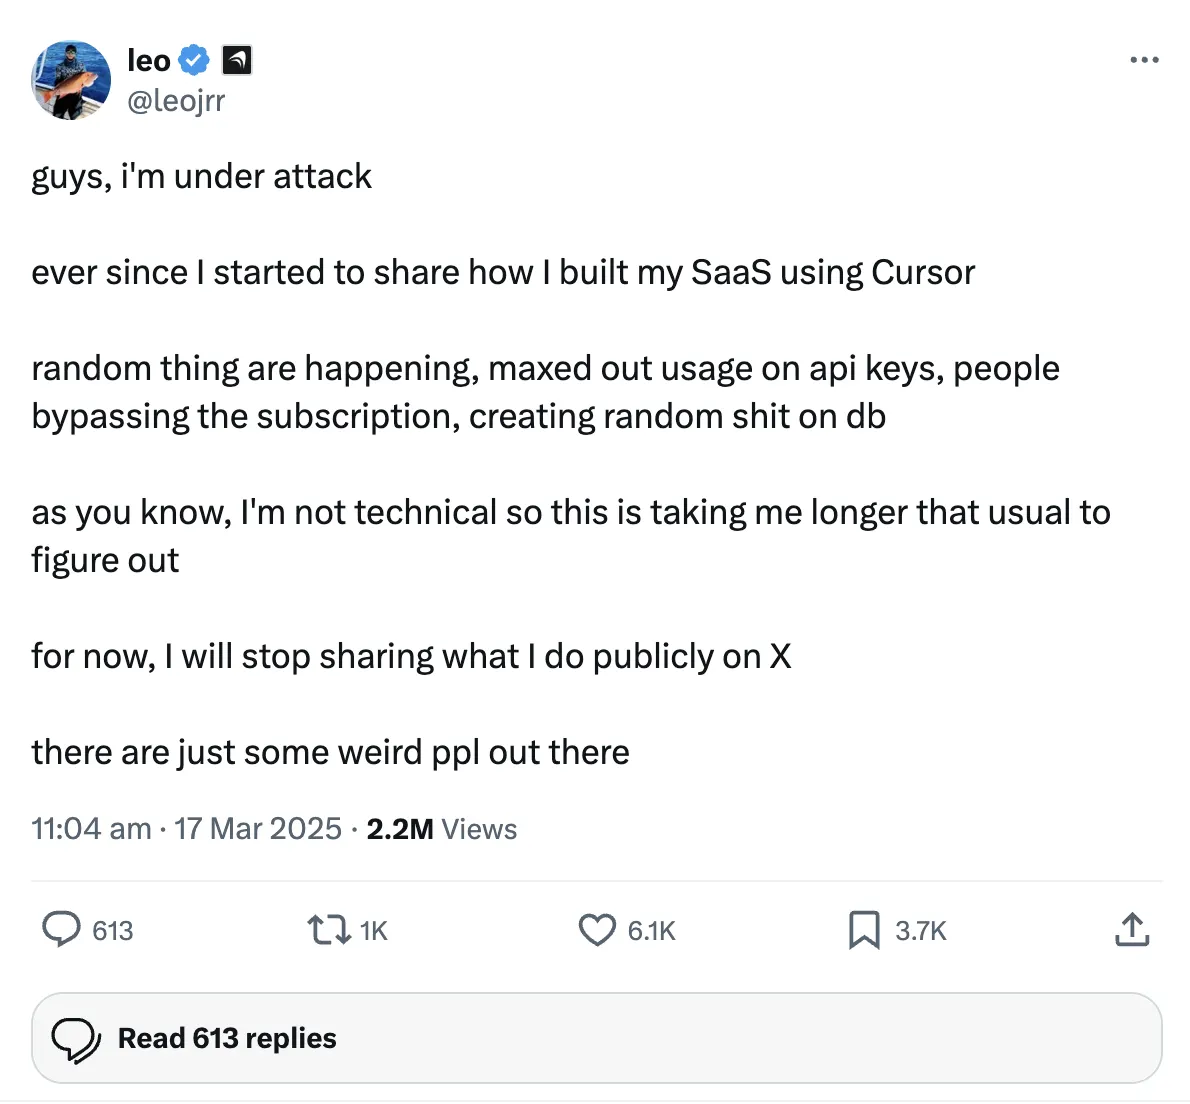This screenshot has width=1190, height=1104.
Task: Click the 1K repost count
Action: click(374, 931)
